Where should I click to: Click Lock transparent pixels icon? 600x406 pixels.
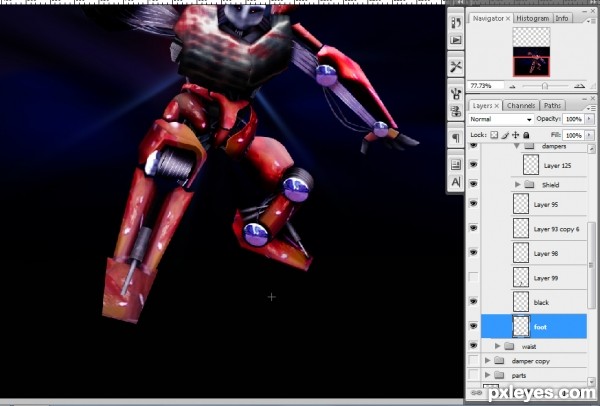pos(494,135)
